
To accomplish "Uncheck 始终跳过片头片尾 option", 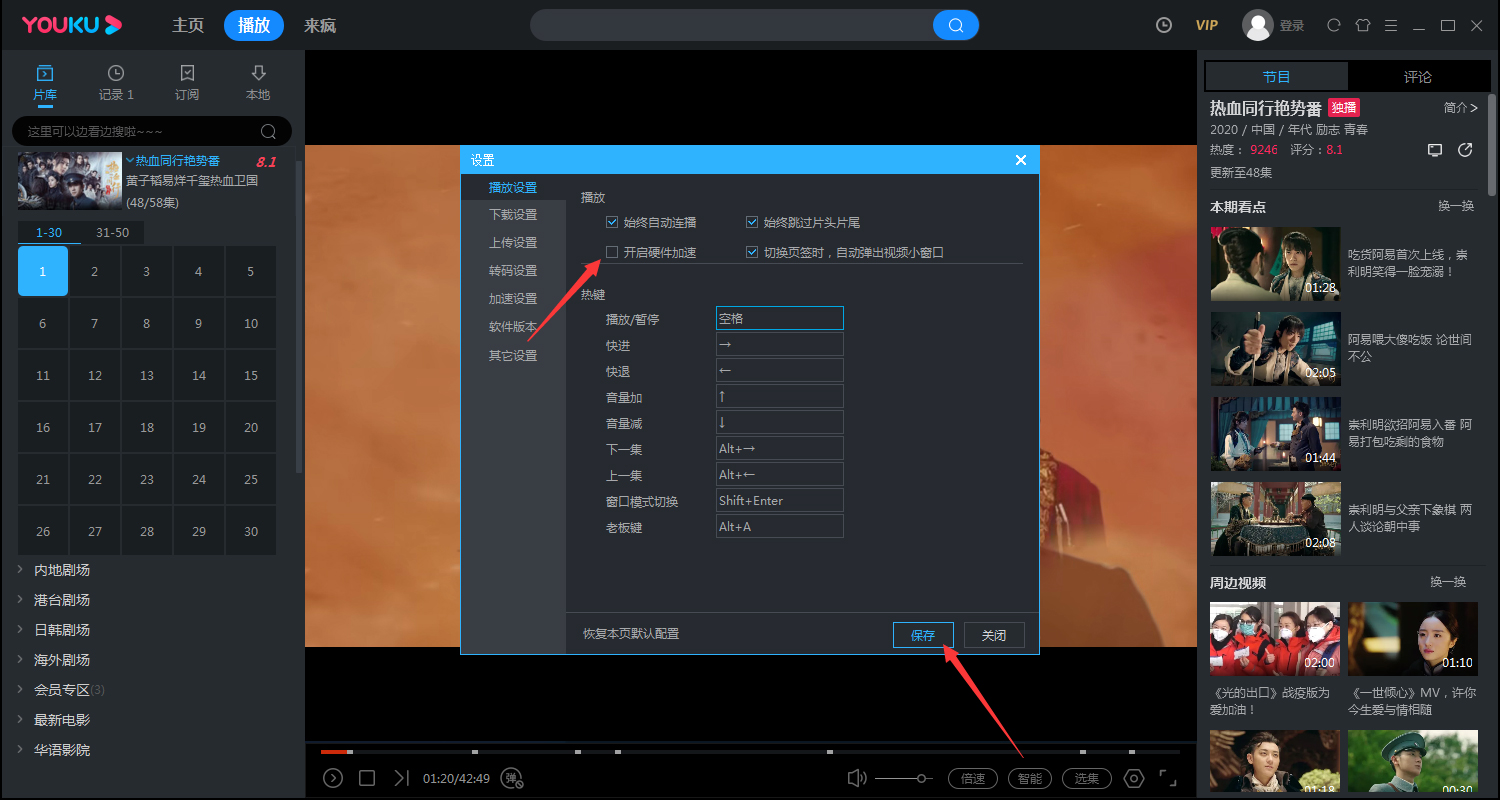I will pyautogui.click(x=751, y=222).
